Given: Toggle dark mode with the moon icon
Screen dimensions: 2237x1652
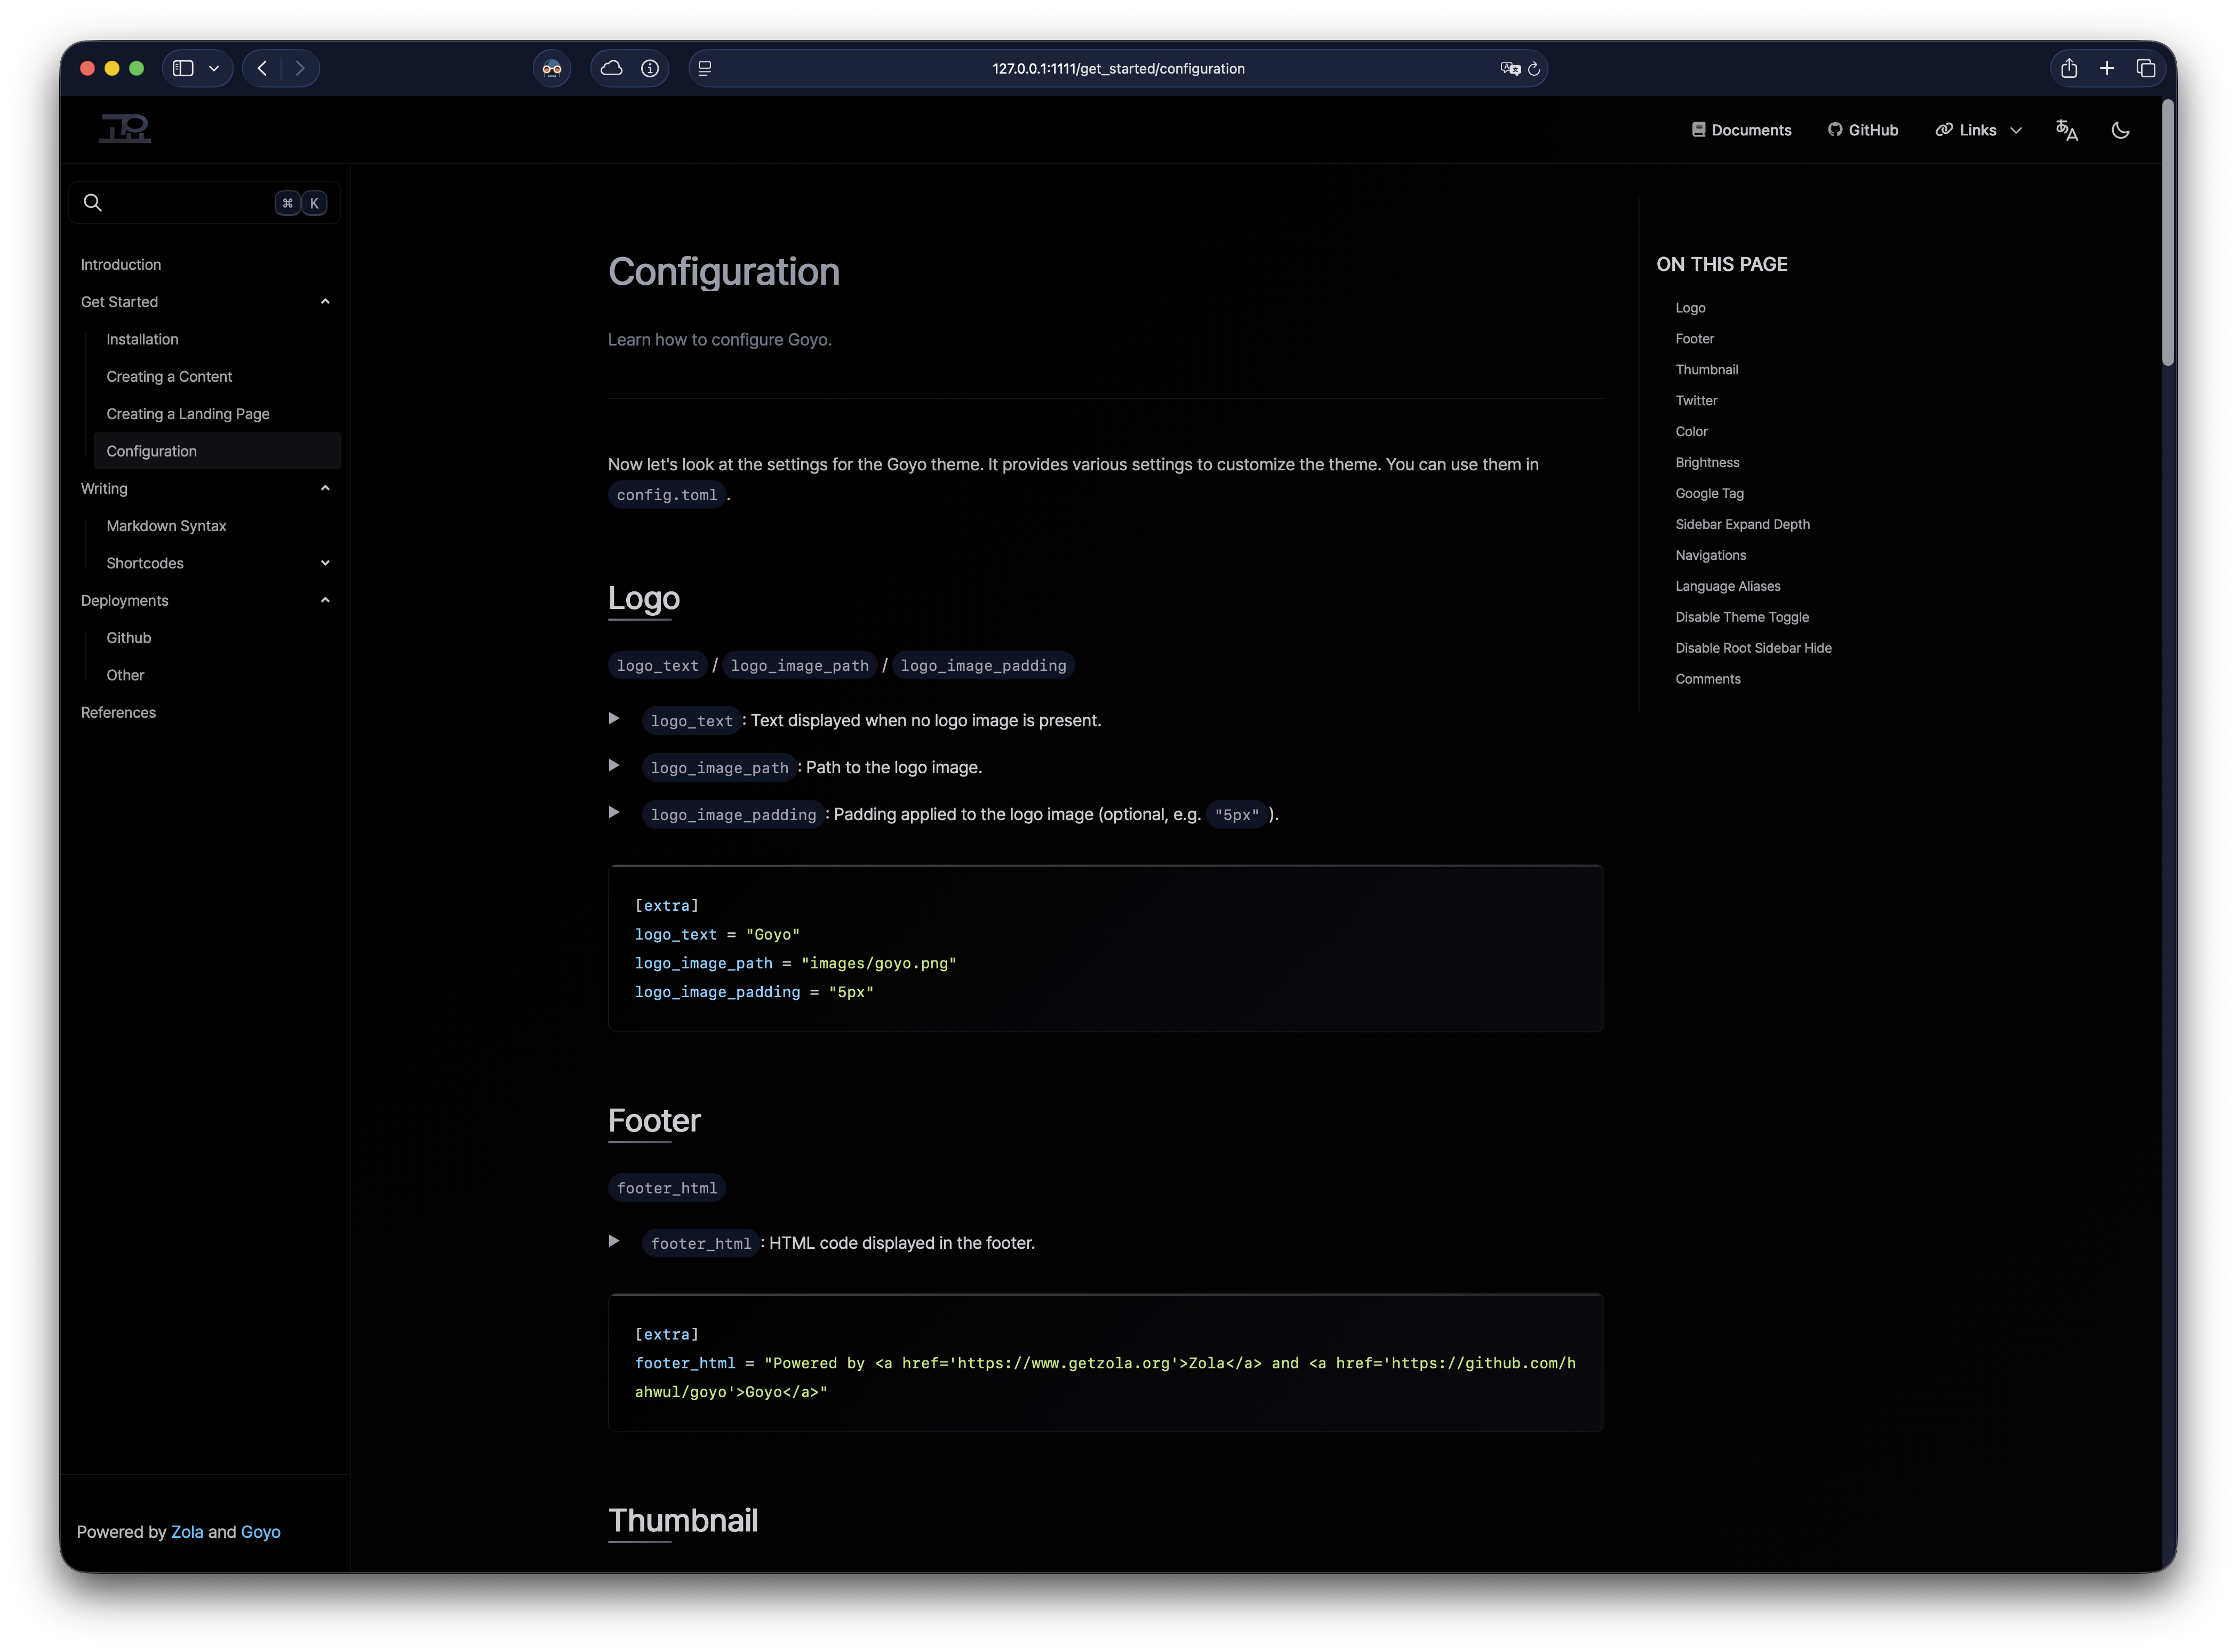Looking at the screenshot, I should pos(2120,130).
